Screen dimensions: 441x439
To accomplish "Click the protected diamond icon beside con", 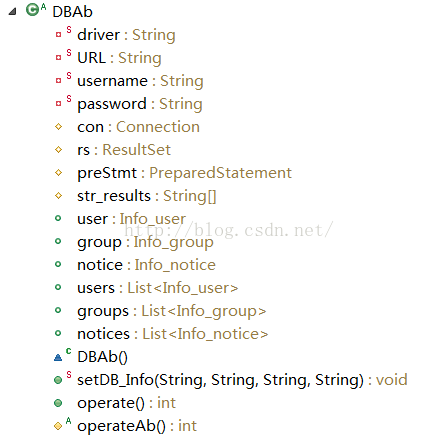I will tap(59, 127).
